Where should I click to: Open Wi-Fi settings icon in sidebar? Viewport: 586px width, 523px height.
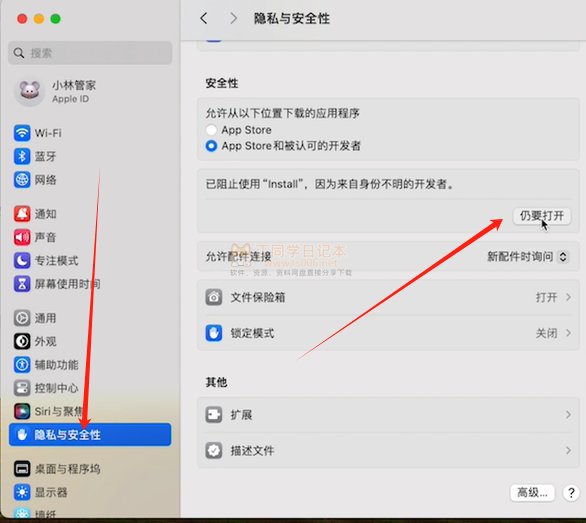(22, 133)
